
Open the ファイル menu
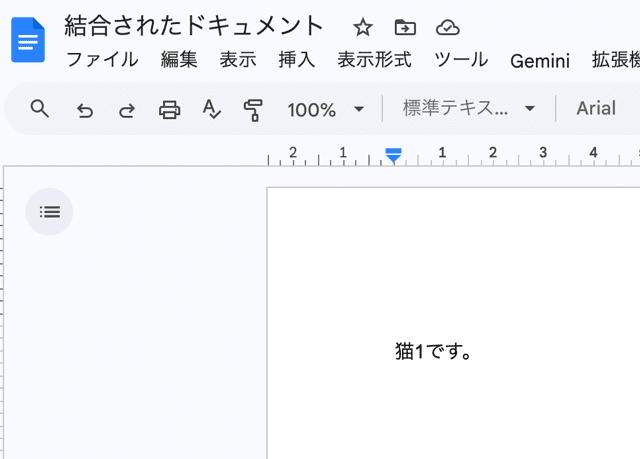coord(102,60)
